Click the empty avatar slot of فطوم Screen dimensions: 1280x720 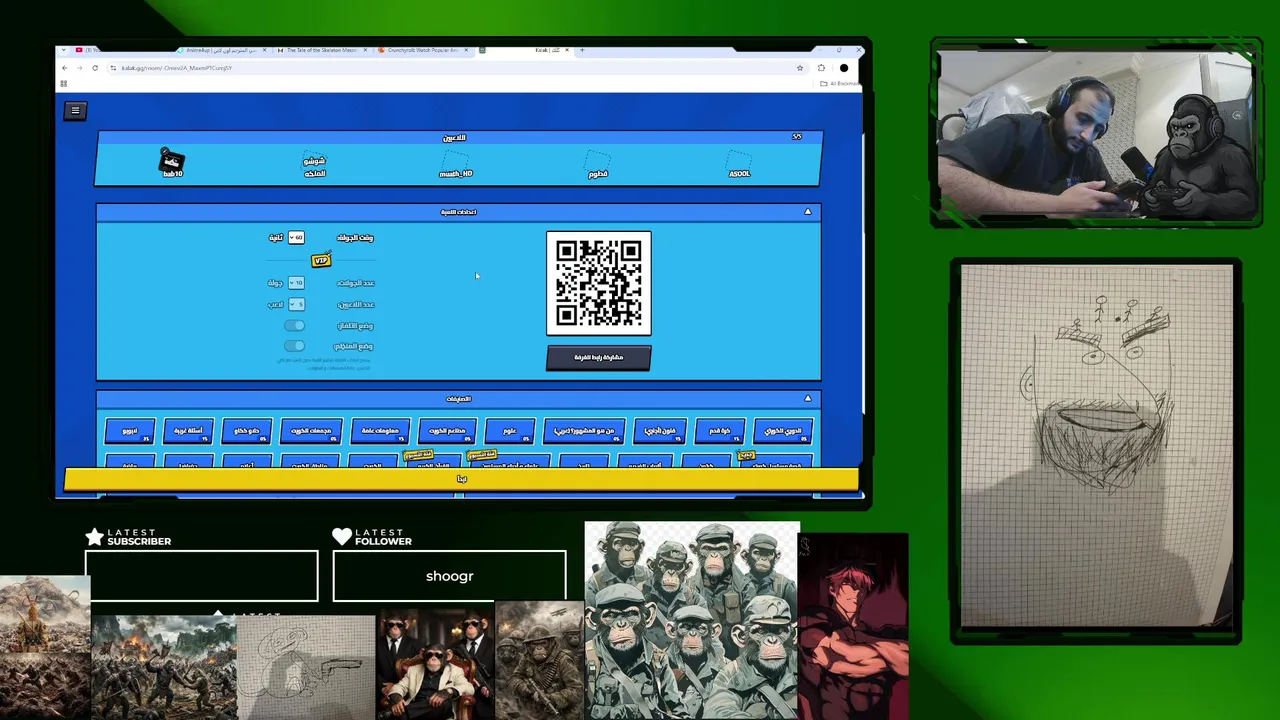tap(598, 159)
